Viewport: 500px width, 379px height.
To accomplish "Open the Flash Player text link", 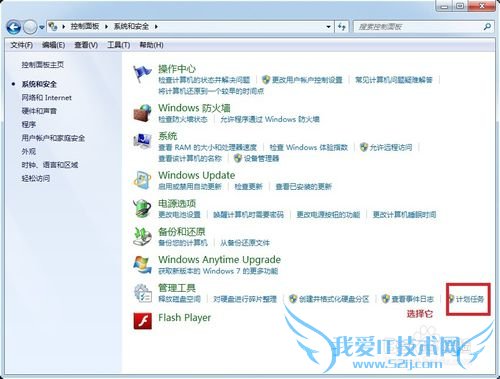I will (184, 318).
